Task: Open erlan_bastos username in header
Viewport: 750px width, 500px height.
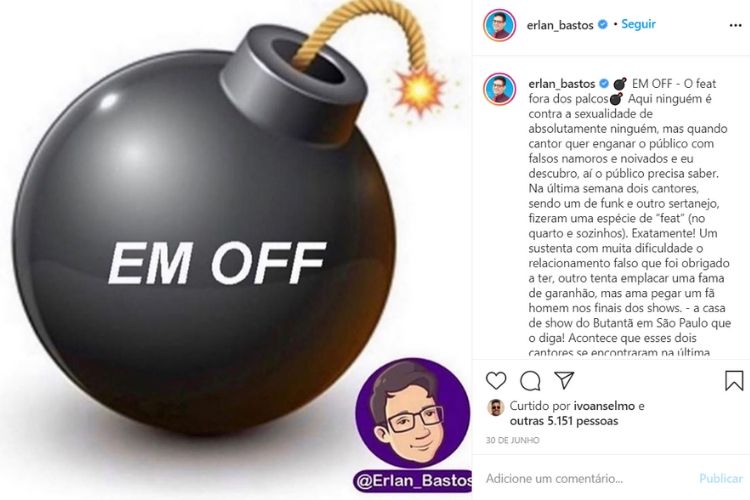Action: click(x=560, y=25)
